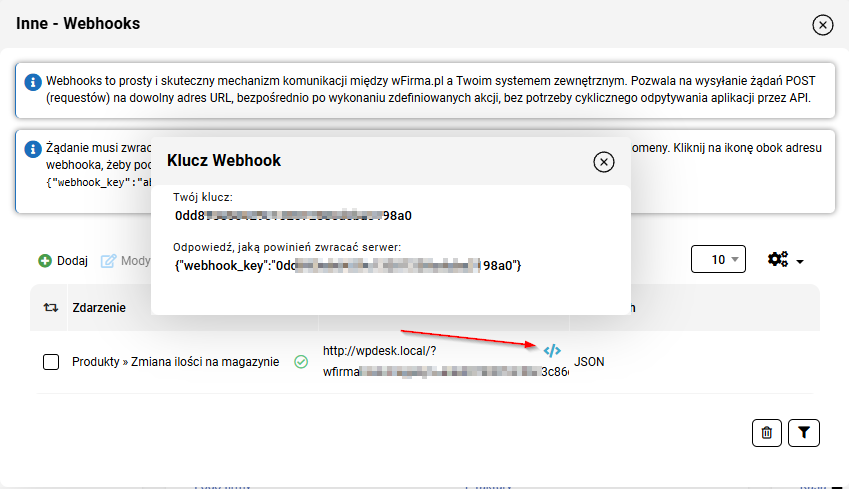Open the filter funnel button
Screen dimensions: 849x489
(804, 432)
